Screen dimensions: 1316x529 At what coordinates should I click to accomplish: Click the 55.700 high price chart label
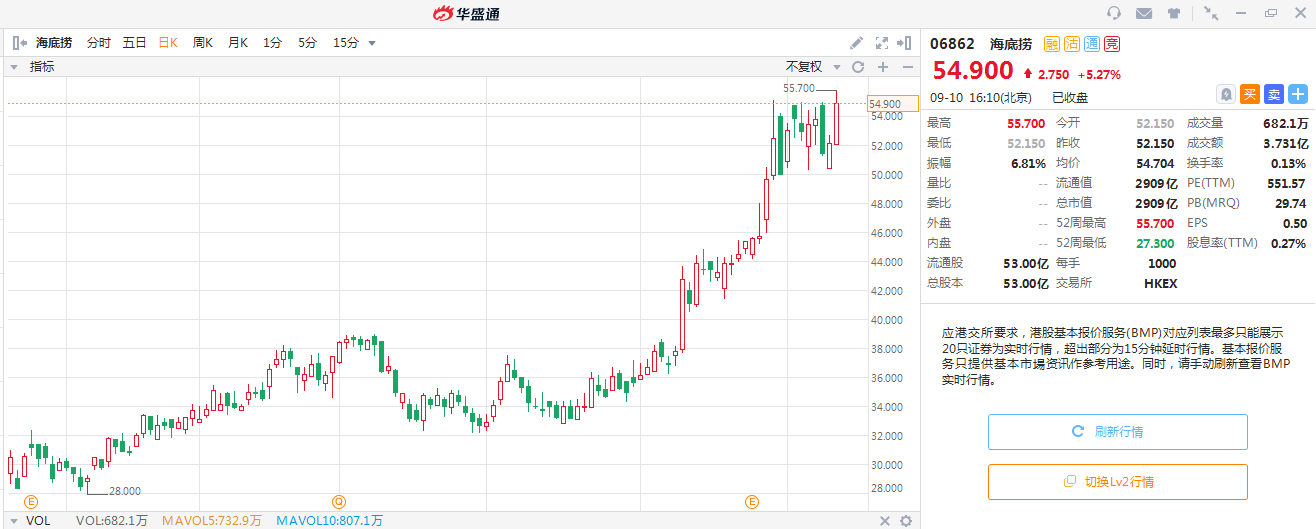799,88
